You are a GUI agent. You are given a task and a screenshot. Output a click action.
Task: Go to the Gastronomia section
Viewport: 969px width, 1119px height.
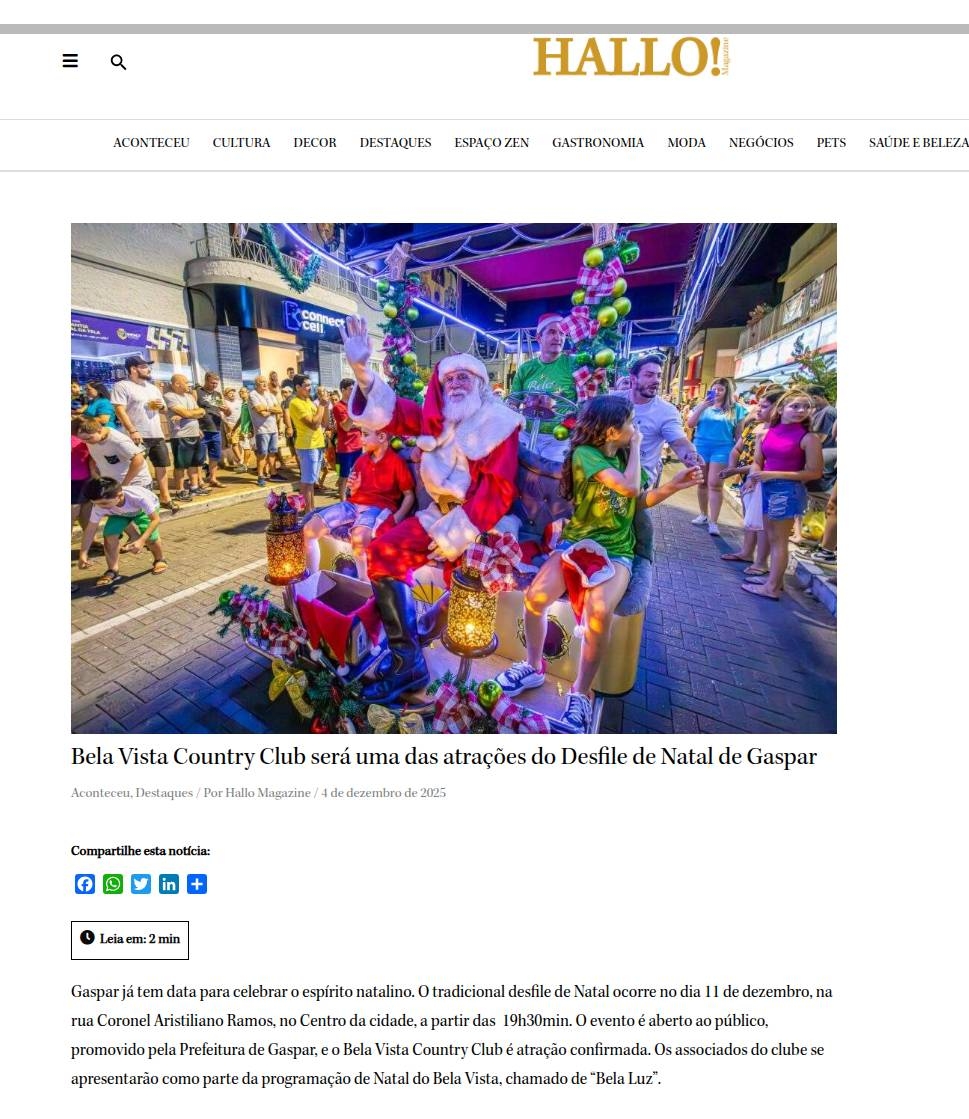click(598, 143)
